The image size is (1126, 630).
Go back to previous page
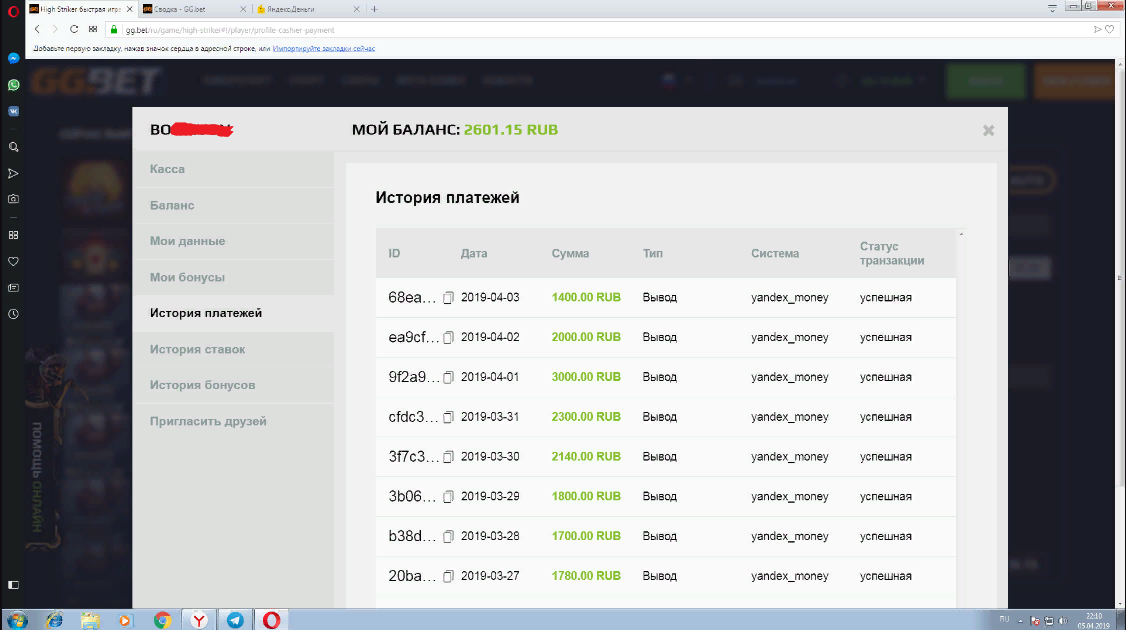tap(37, 29)
